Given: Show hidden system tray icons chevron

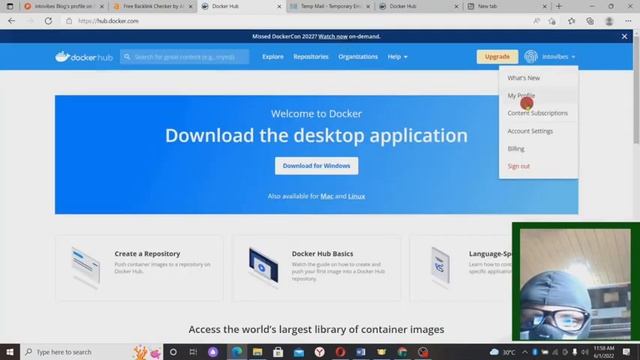Looking at the screenshot, I should (524, 352).
